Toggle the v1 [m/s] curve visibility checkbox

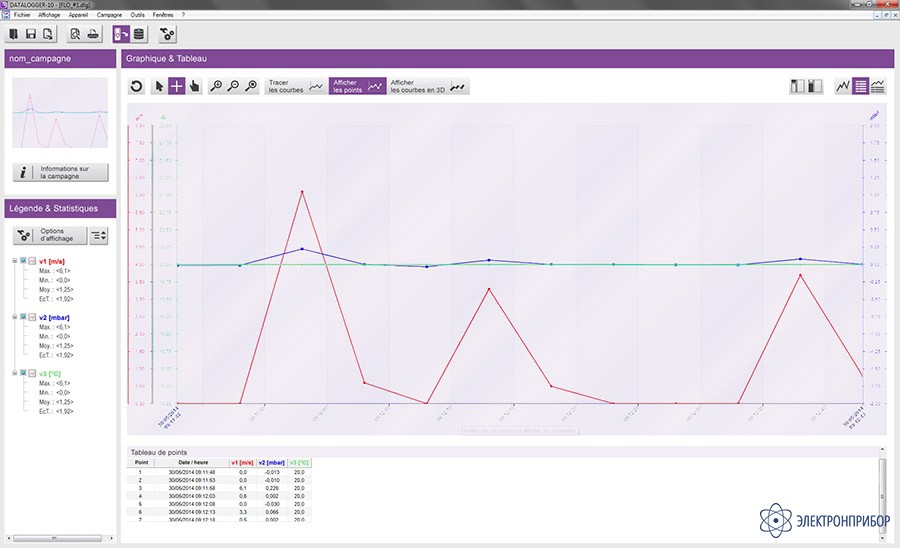tap(24, 261)
